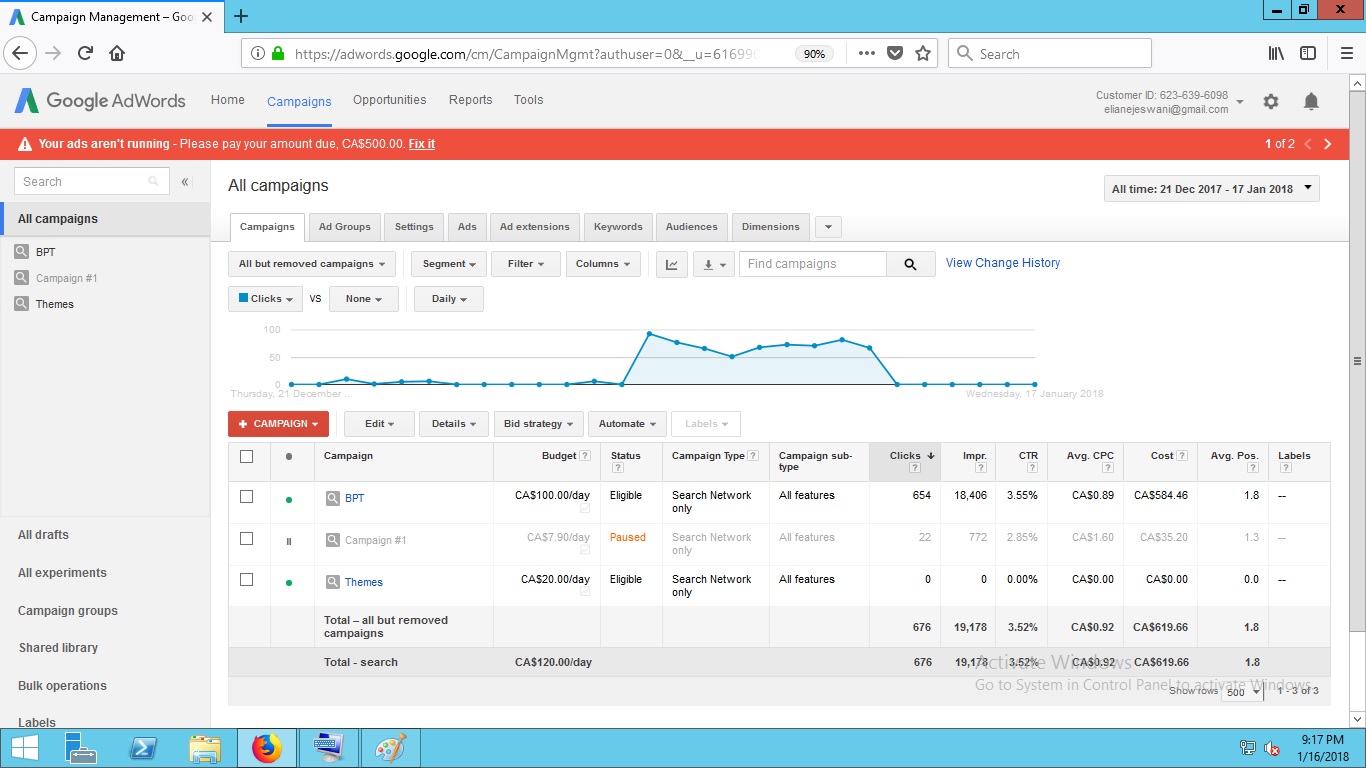Open the notifications bell
Viewport: 1366px width, 768px height.
pyautogui.click(x=1311, y=101)
